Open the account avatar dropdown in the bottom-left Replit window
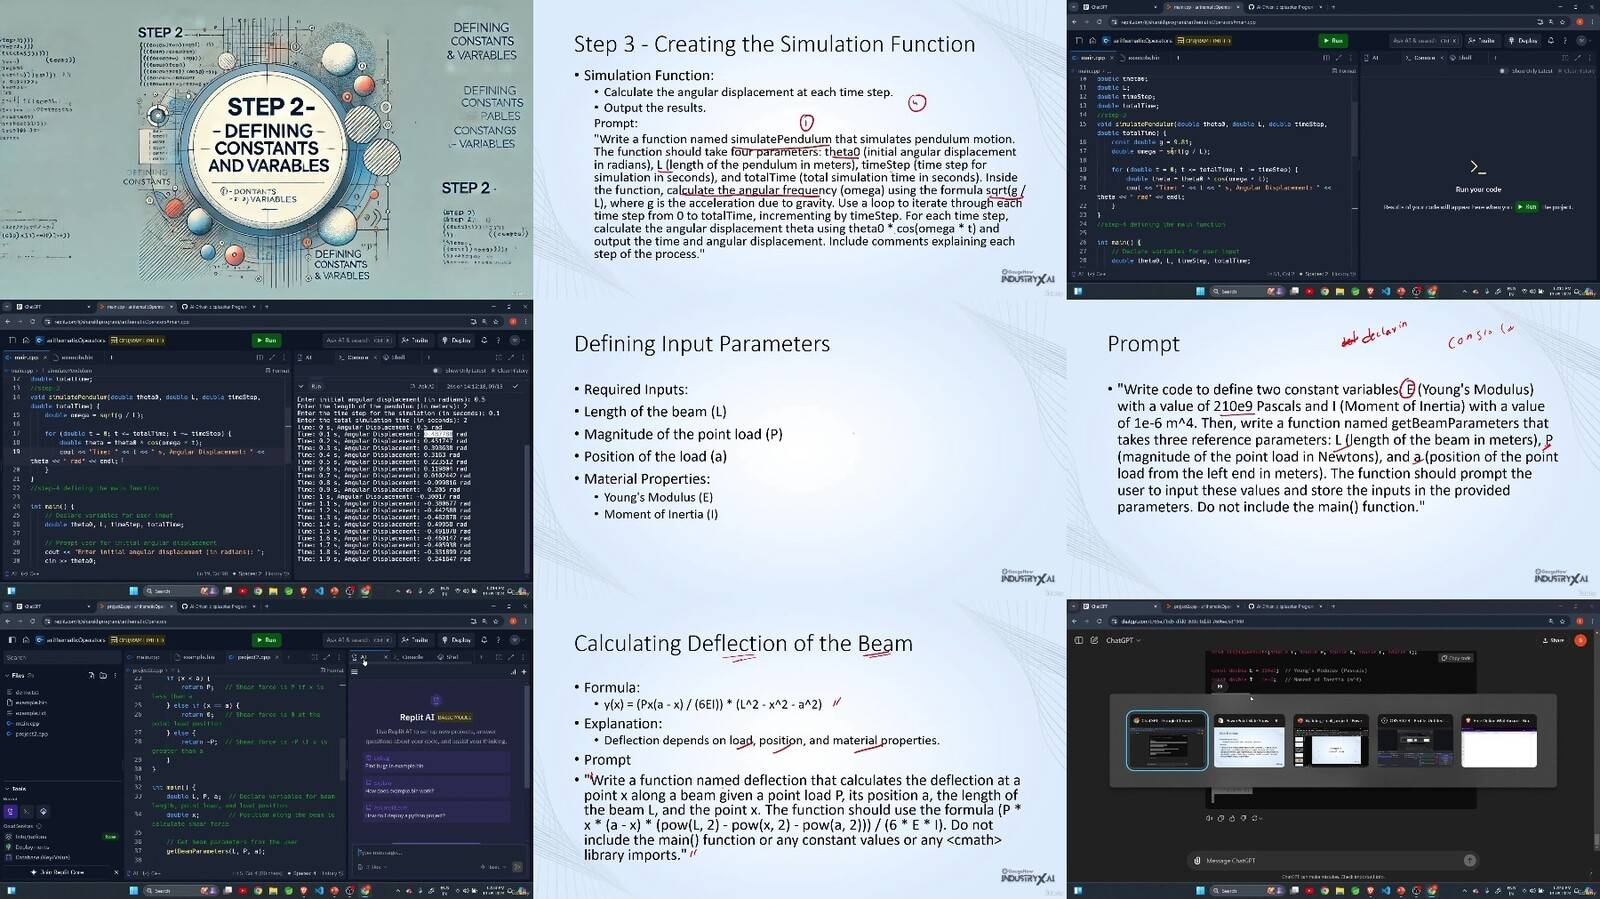The height and width of the screenshot is (899, 1600). 518,640
